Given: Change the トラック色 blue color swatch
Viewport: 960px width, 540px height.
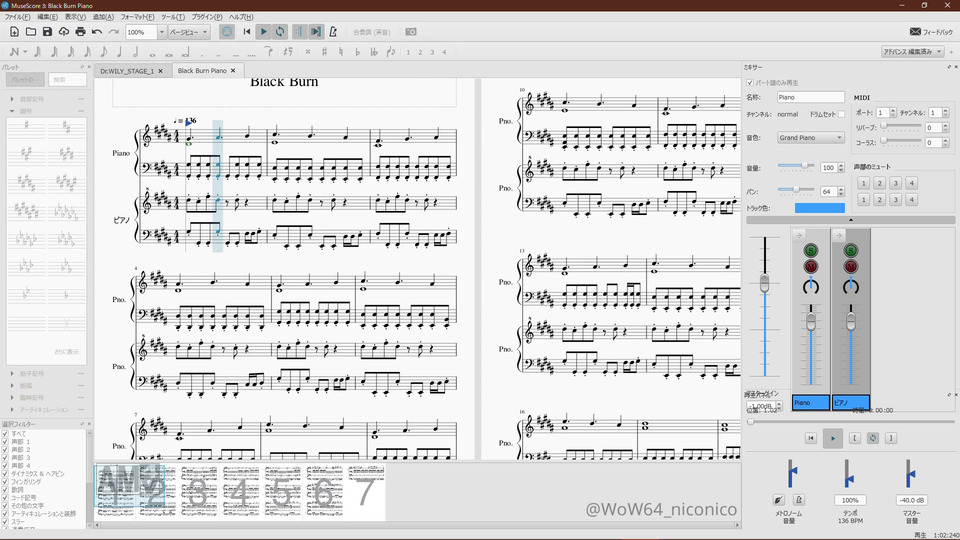Looking at the screenshot, I should pyautogui.click(x=819, y=208).
